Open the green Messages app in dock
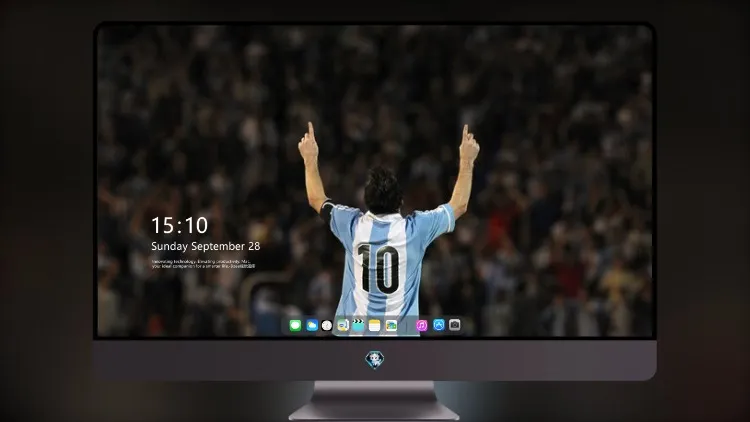The height and width of the screenshot is (422, 750). tap(295, 325)
